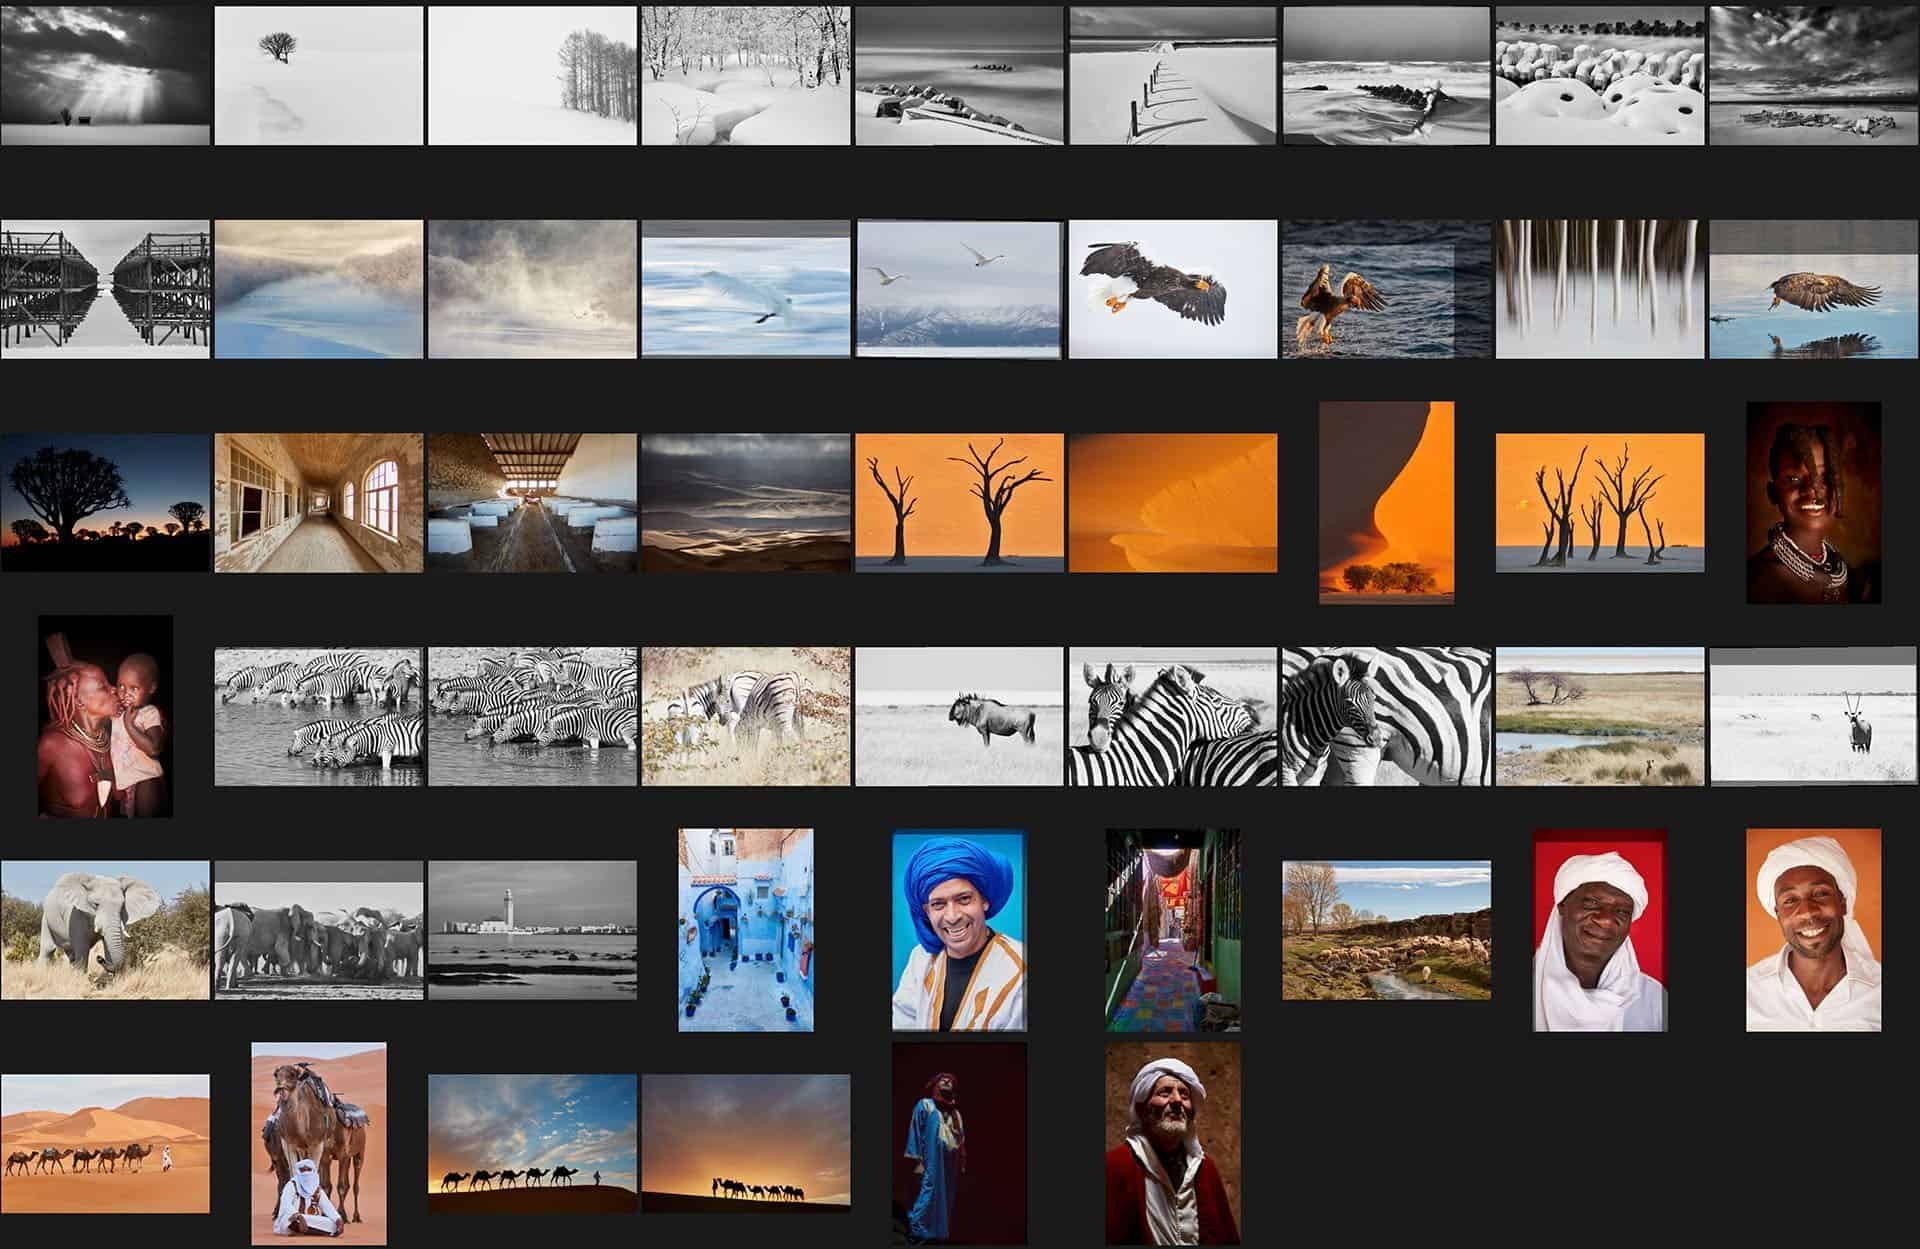Open the seated man with camel photo

tap(318, 1143)
